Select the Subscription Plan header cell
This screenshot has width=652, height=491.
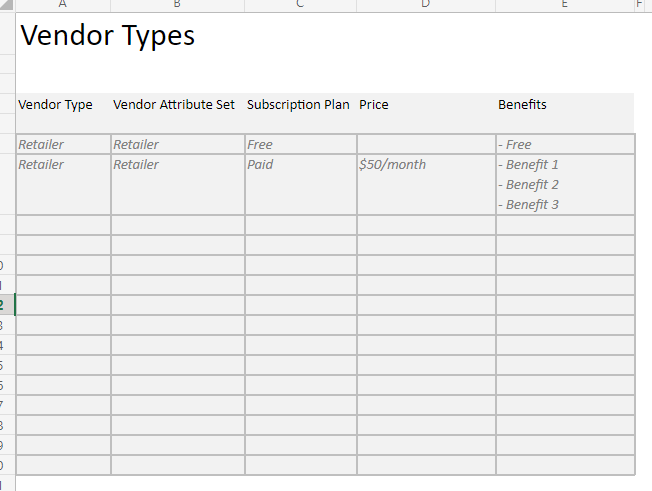coord(300,113)
